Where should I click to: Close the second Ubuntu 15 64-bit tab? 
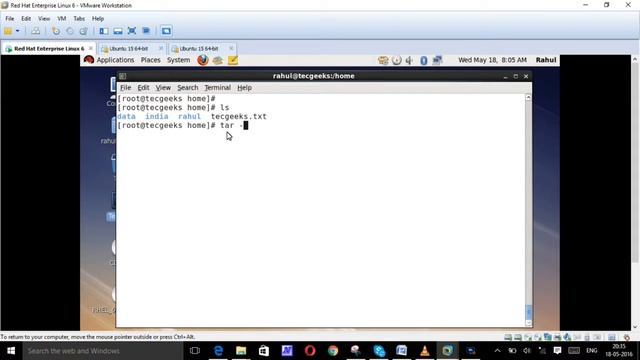(x=231, y=49)
